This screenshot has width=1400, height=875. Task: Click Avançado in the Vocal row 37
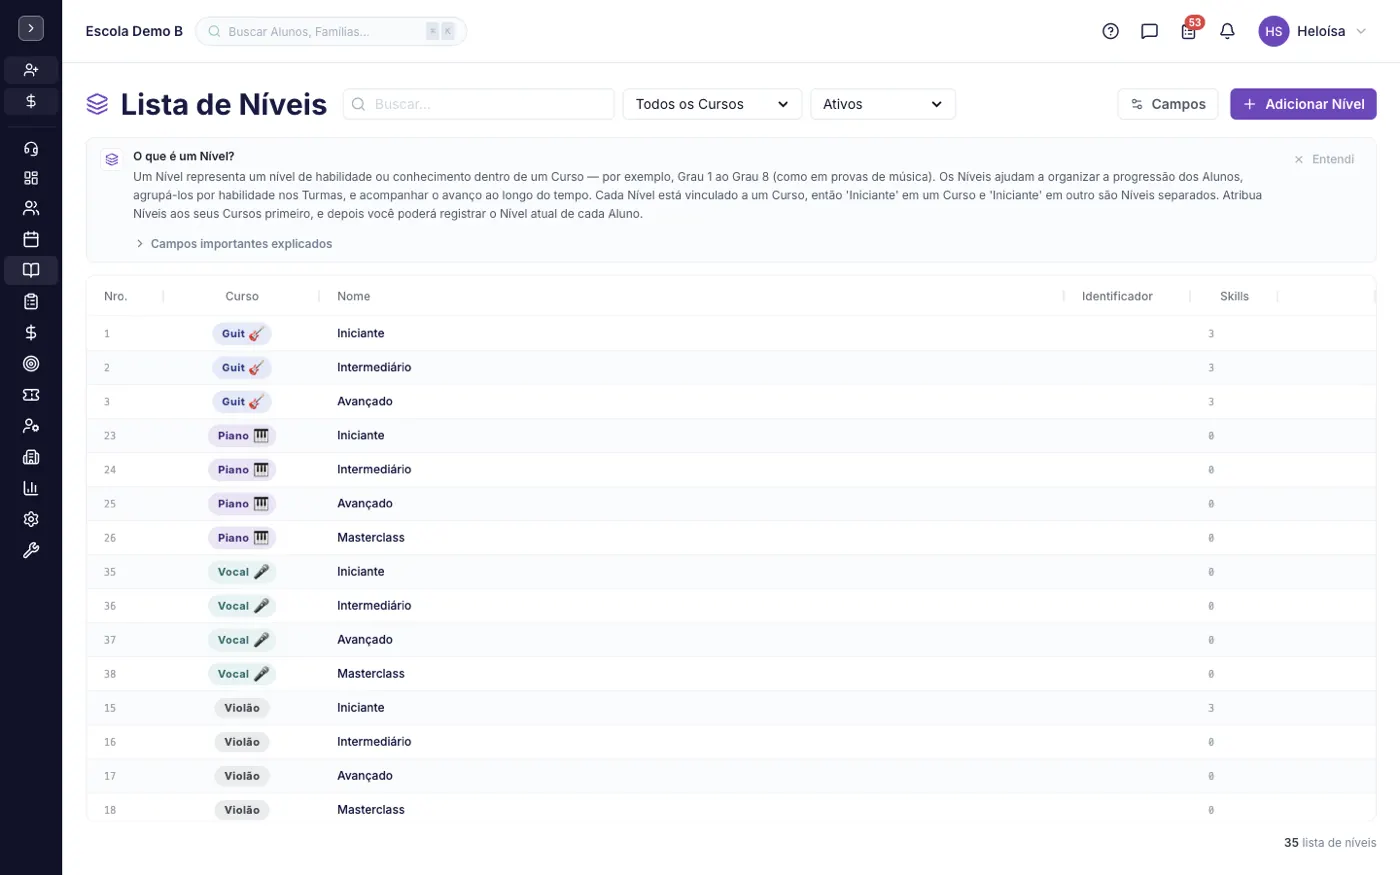365,639
